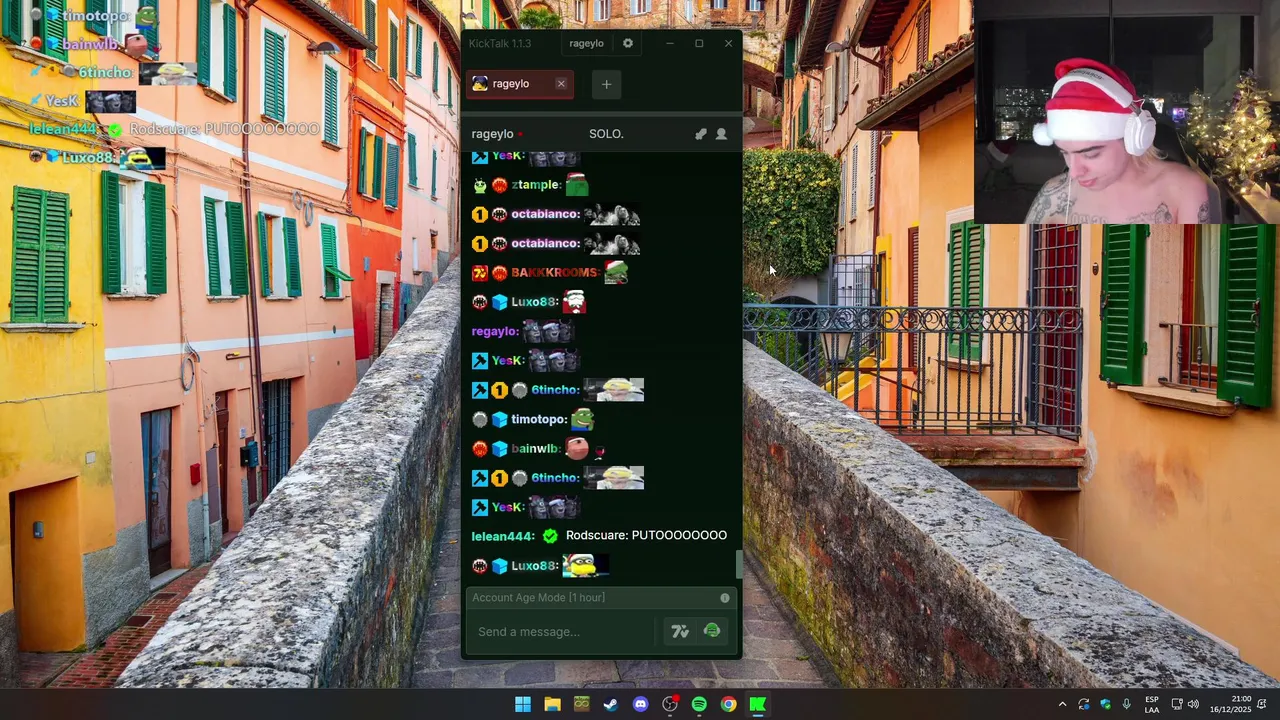
Task: Open Kick emote picker green icon
Action: [712, 631]
